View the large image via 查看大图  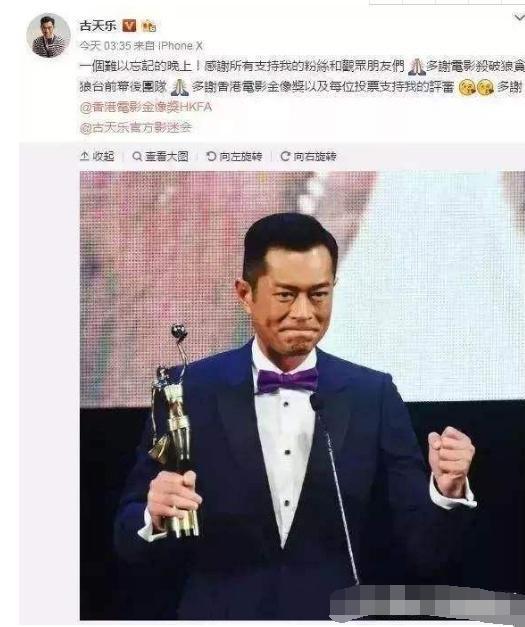pyautogui.click(x=160, y=156)
